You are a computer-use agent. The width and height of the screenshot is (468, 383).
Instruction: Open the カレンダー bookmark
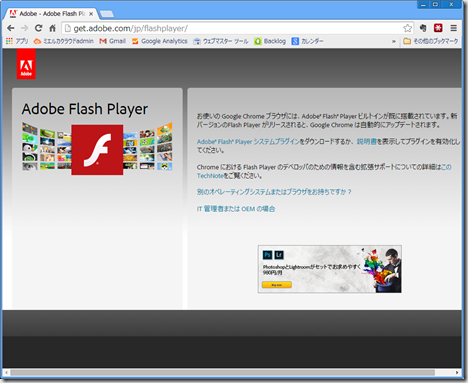click(307, 41)
